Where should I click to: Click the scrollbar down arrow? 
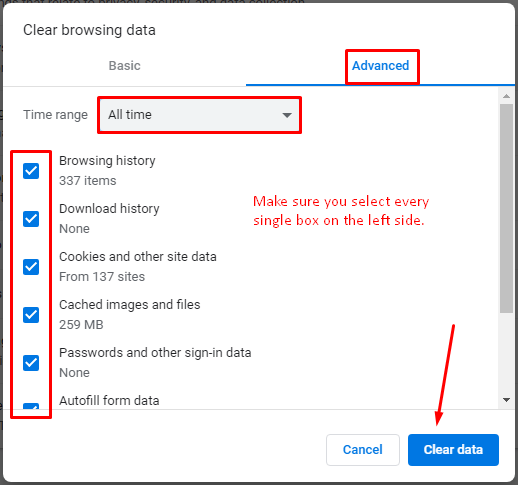[x=506, y=400]
